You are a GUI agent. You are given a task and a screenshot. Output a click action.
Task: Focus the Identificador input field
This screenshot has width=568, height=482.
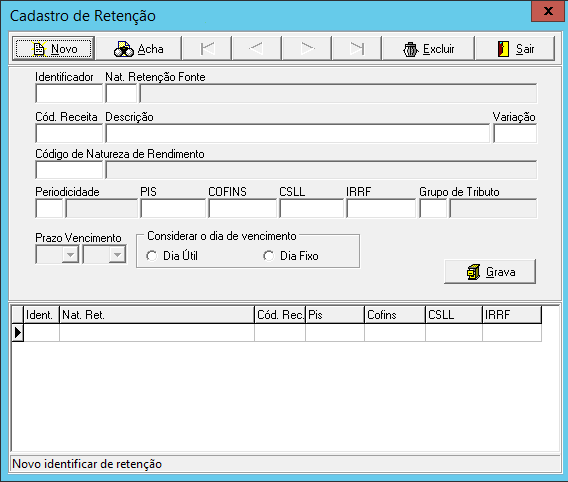69,93
